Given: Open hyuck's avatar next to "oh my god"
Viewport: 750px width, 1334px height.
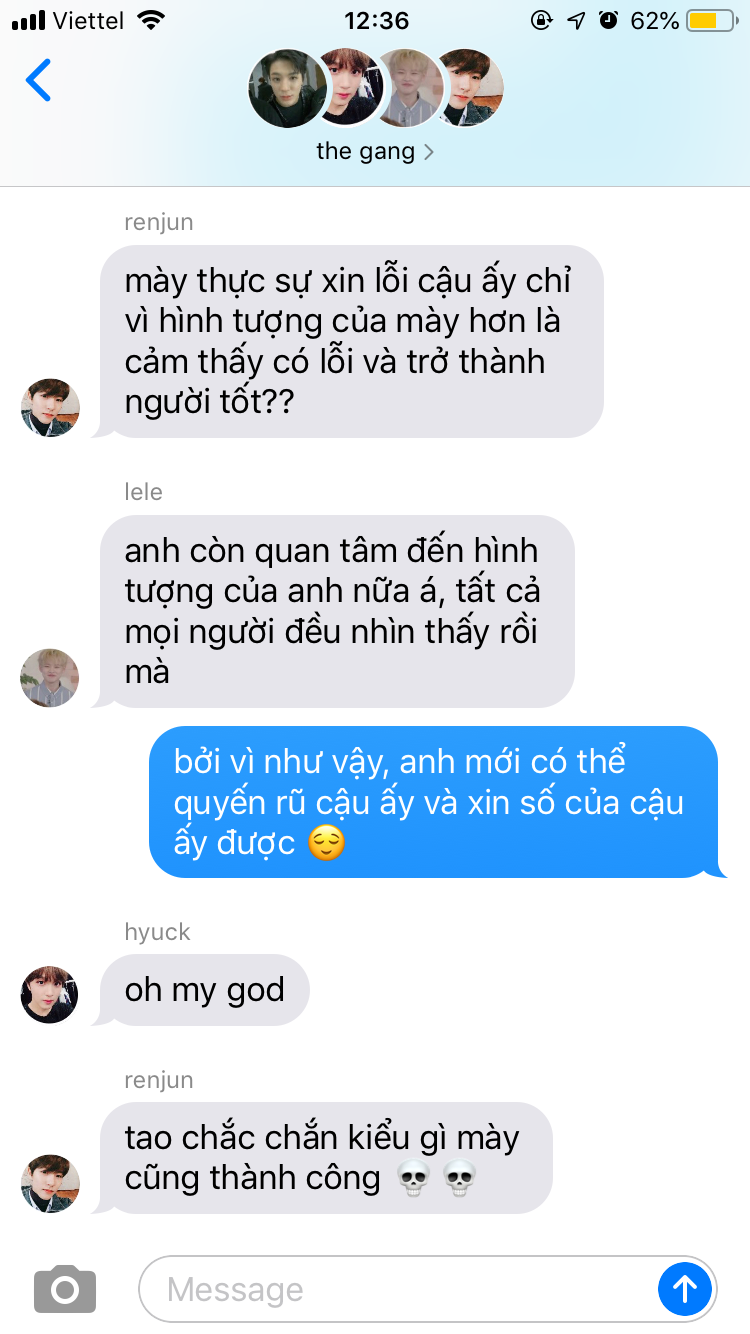Looking at the screenshot, I should point(50,995).
